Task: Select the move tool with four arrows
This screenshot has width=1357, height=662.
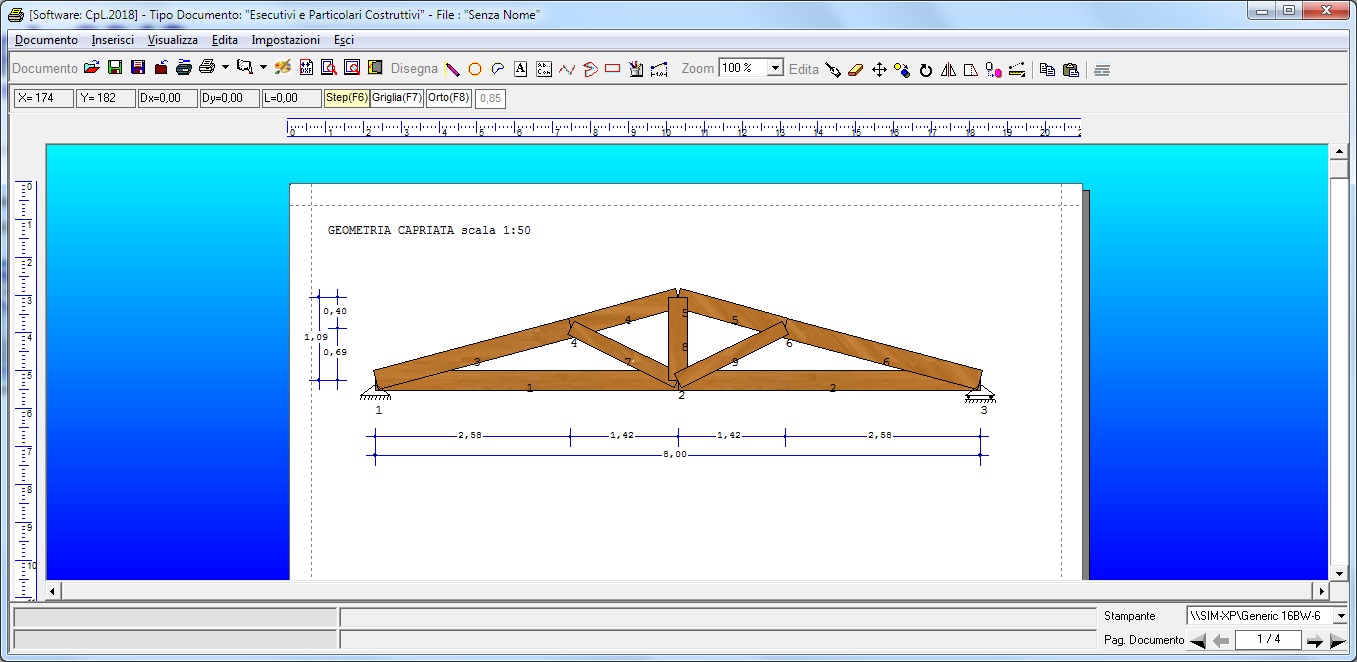Action: tap(879, 70)
